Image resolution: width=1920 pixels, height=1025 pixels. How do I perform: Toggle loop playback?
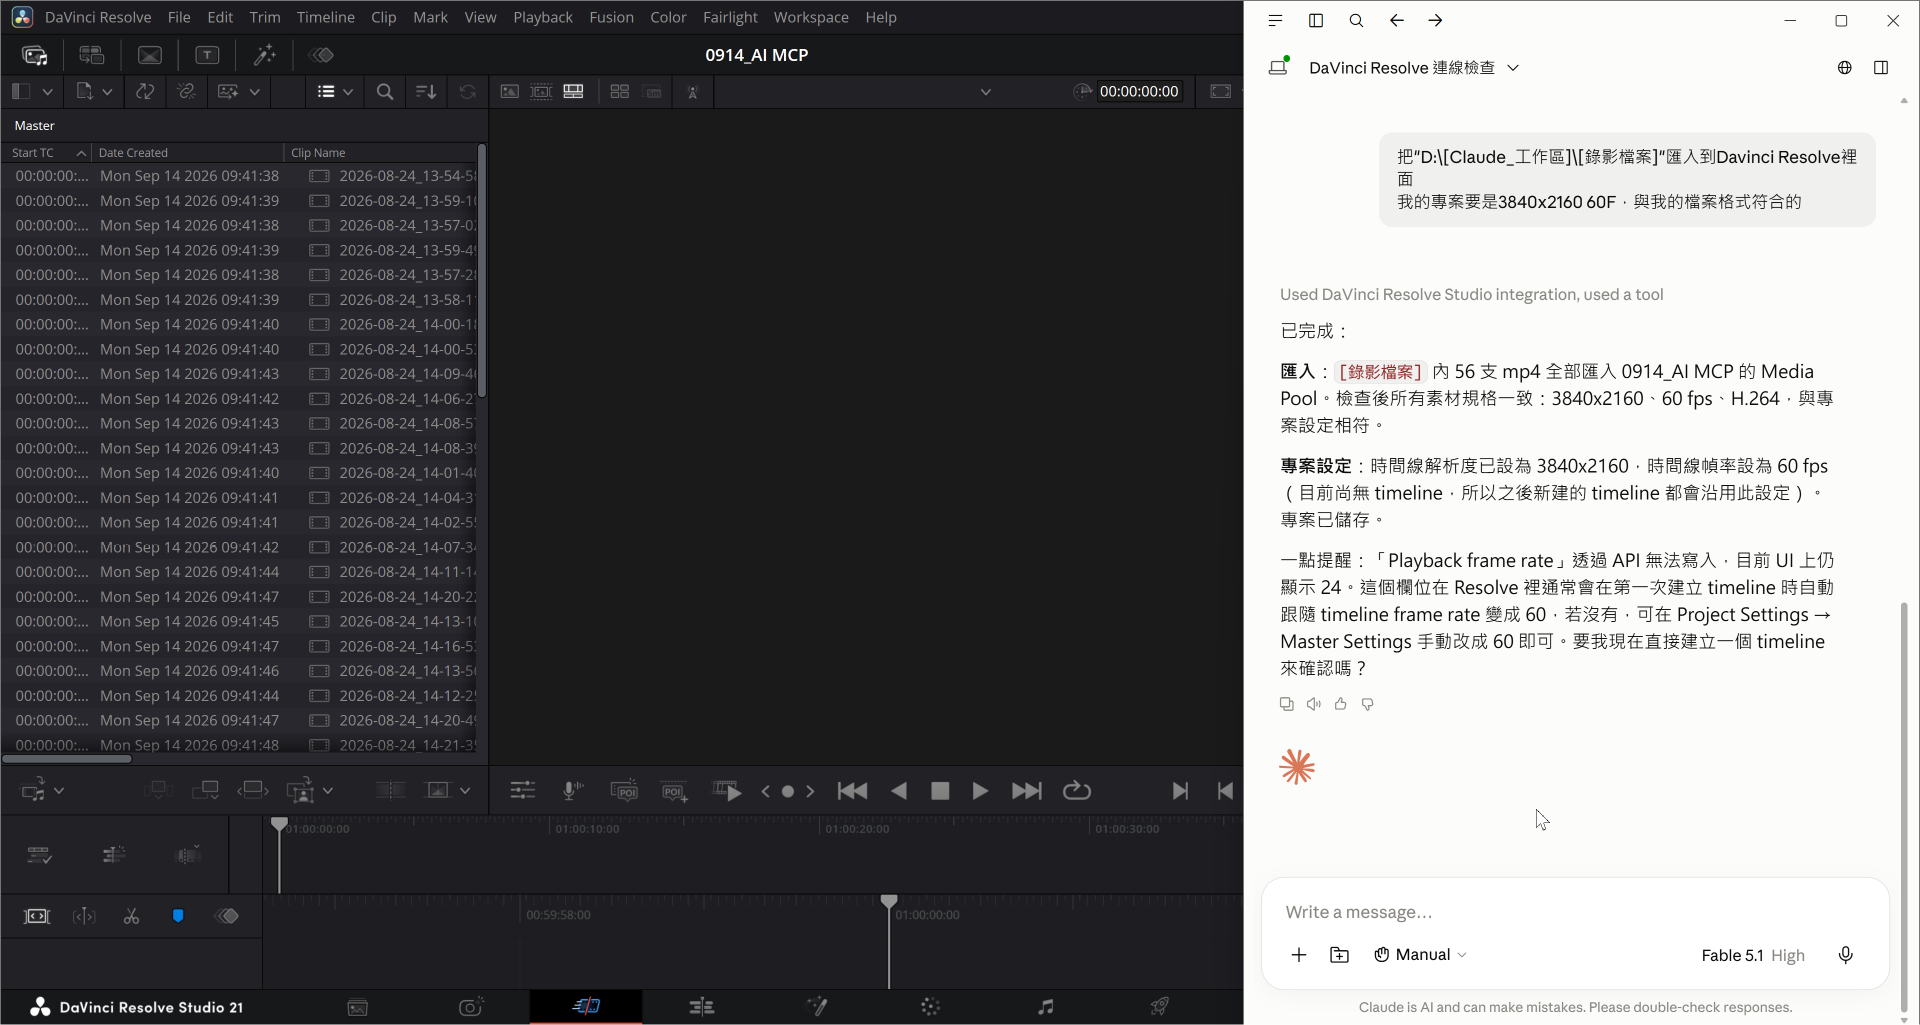(x=1077, y=791)
